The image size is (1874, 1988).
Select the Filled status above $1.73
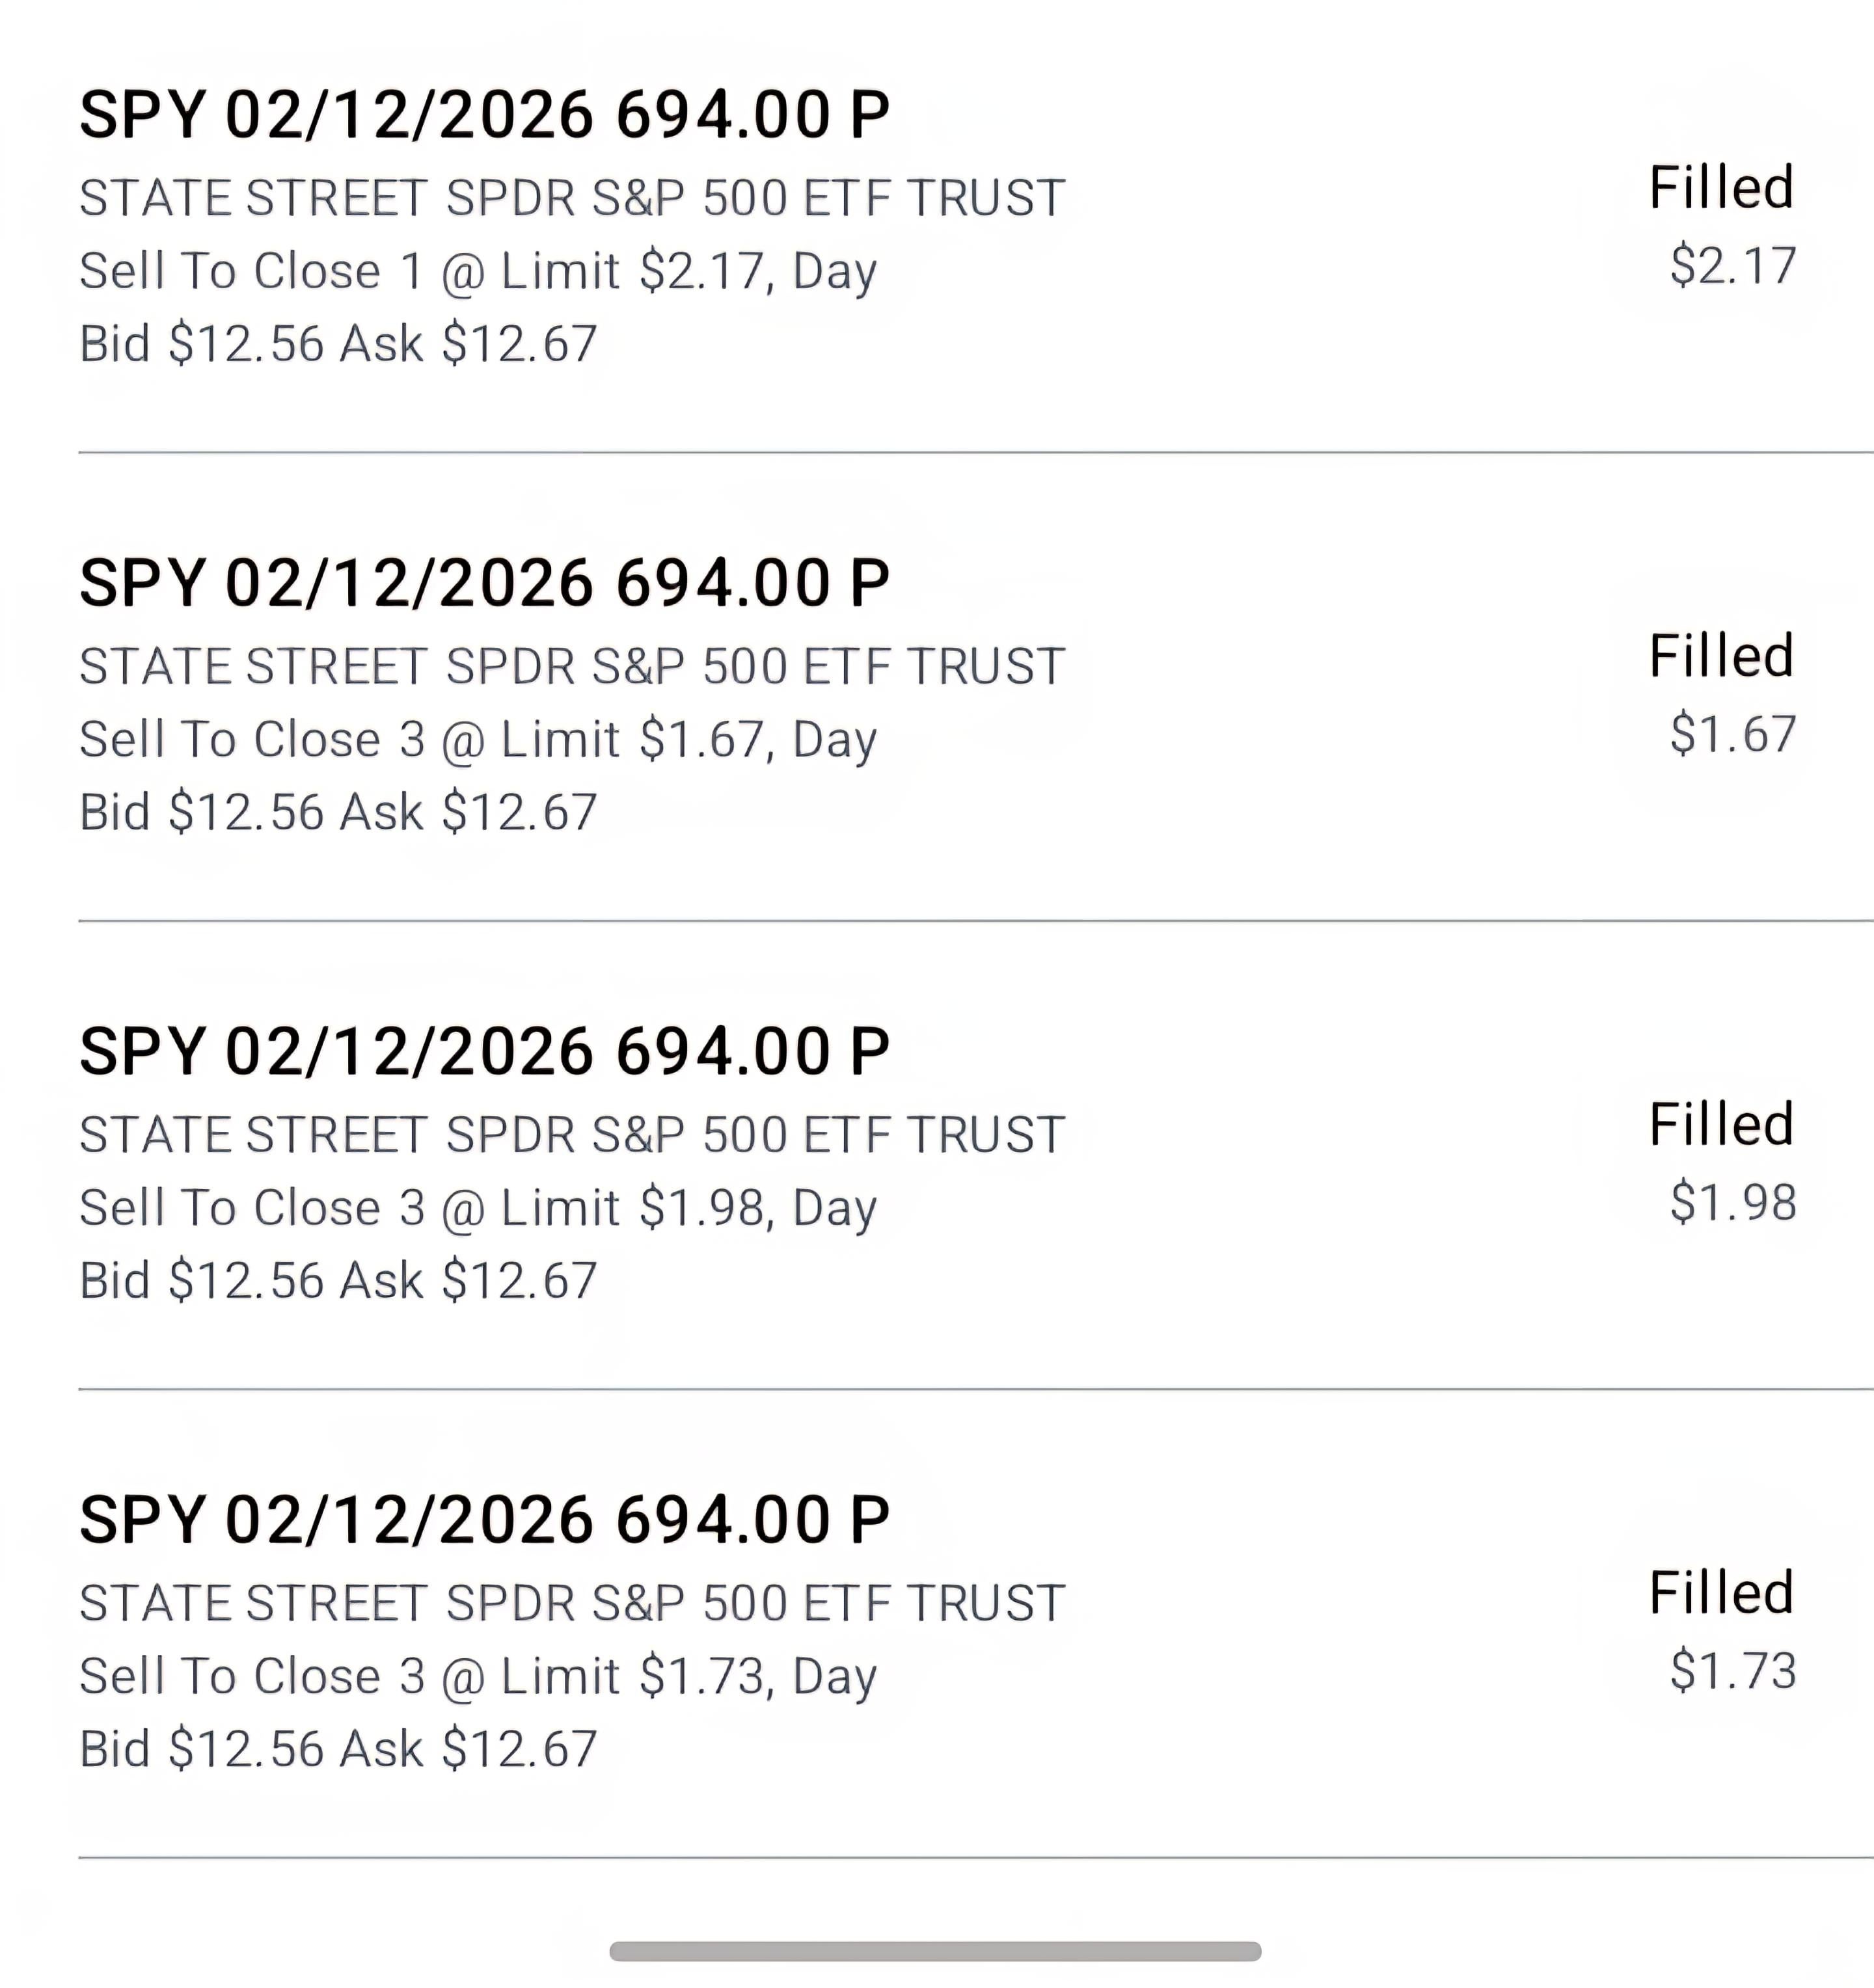point(1720,1593)
